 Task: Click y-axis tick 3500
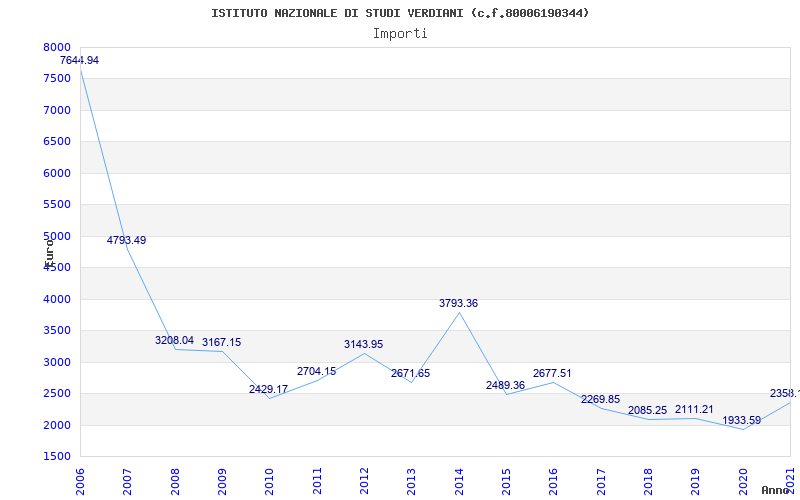coord(57,331)
